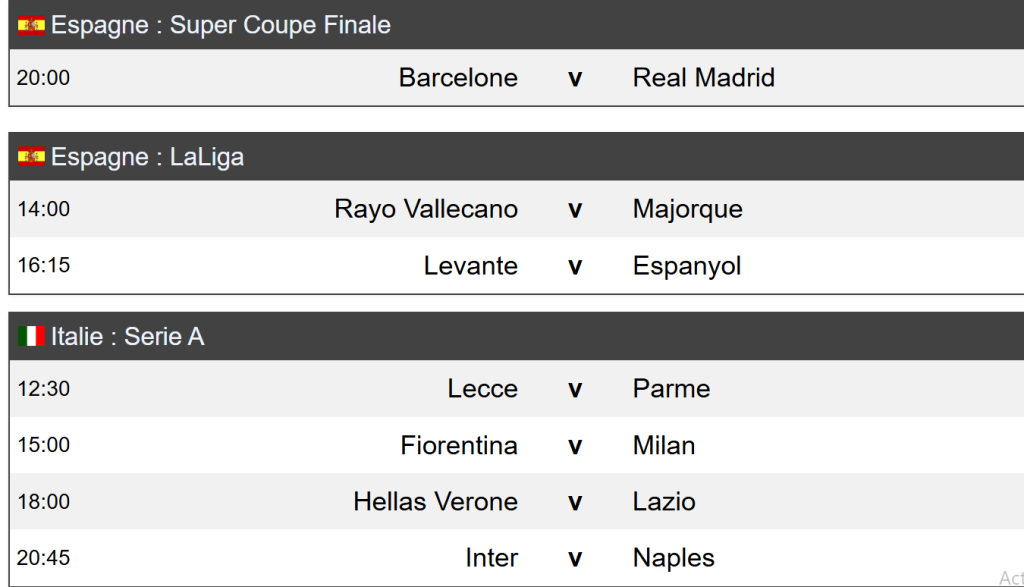Image resolution: width=1024 pixels, height=587 pixels.
Task: Open the Espagne : Super Coupe Finale header
Action: [x=221, y=26]
